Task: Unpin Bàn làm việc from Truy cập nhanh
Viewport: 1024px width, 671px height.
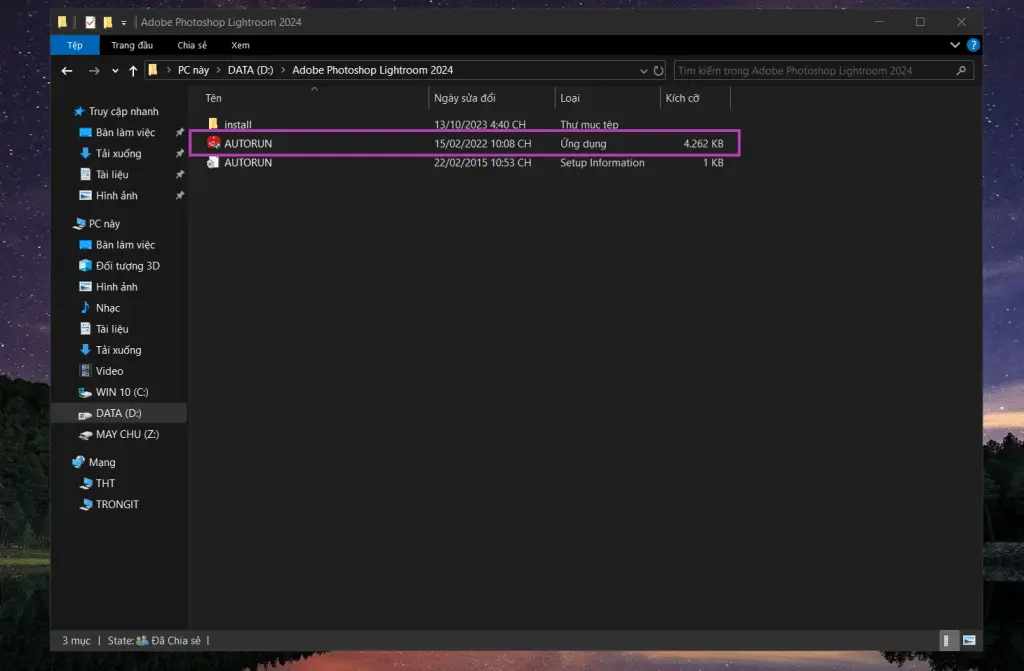Action: coord(181,132)
